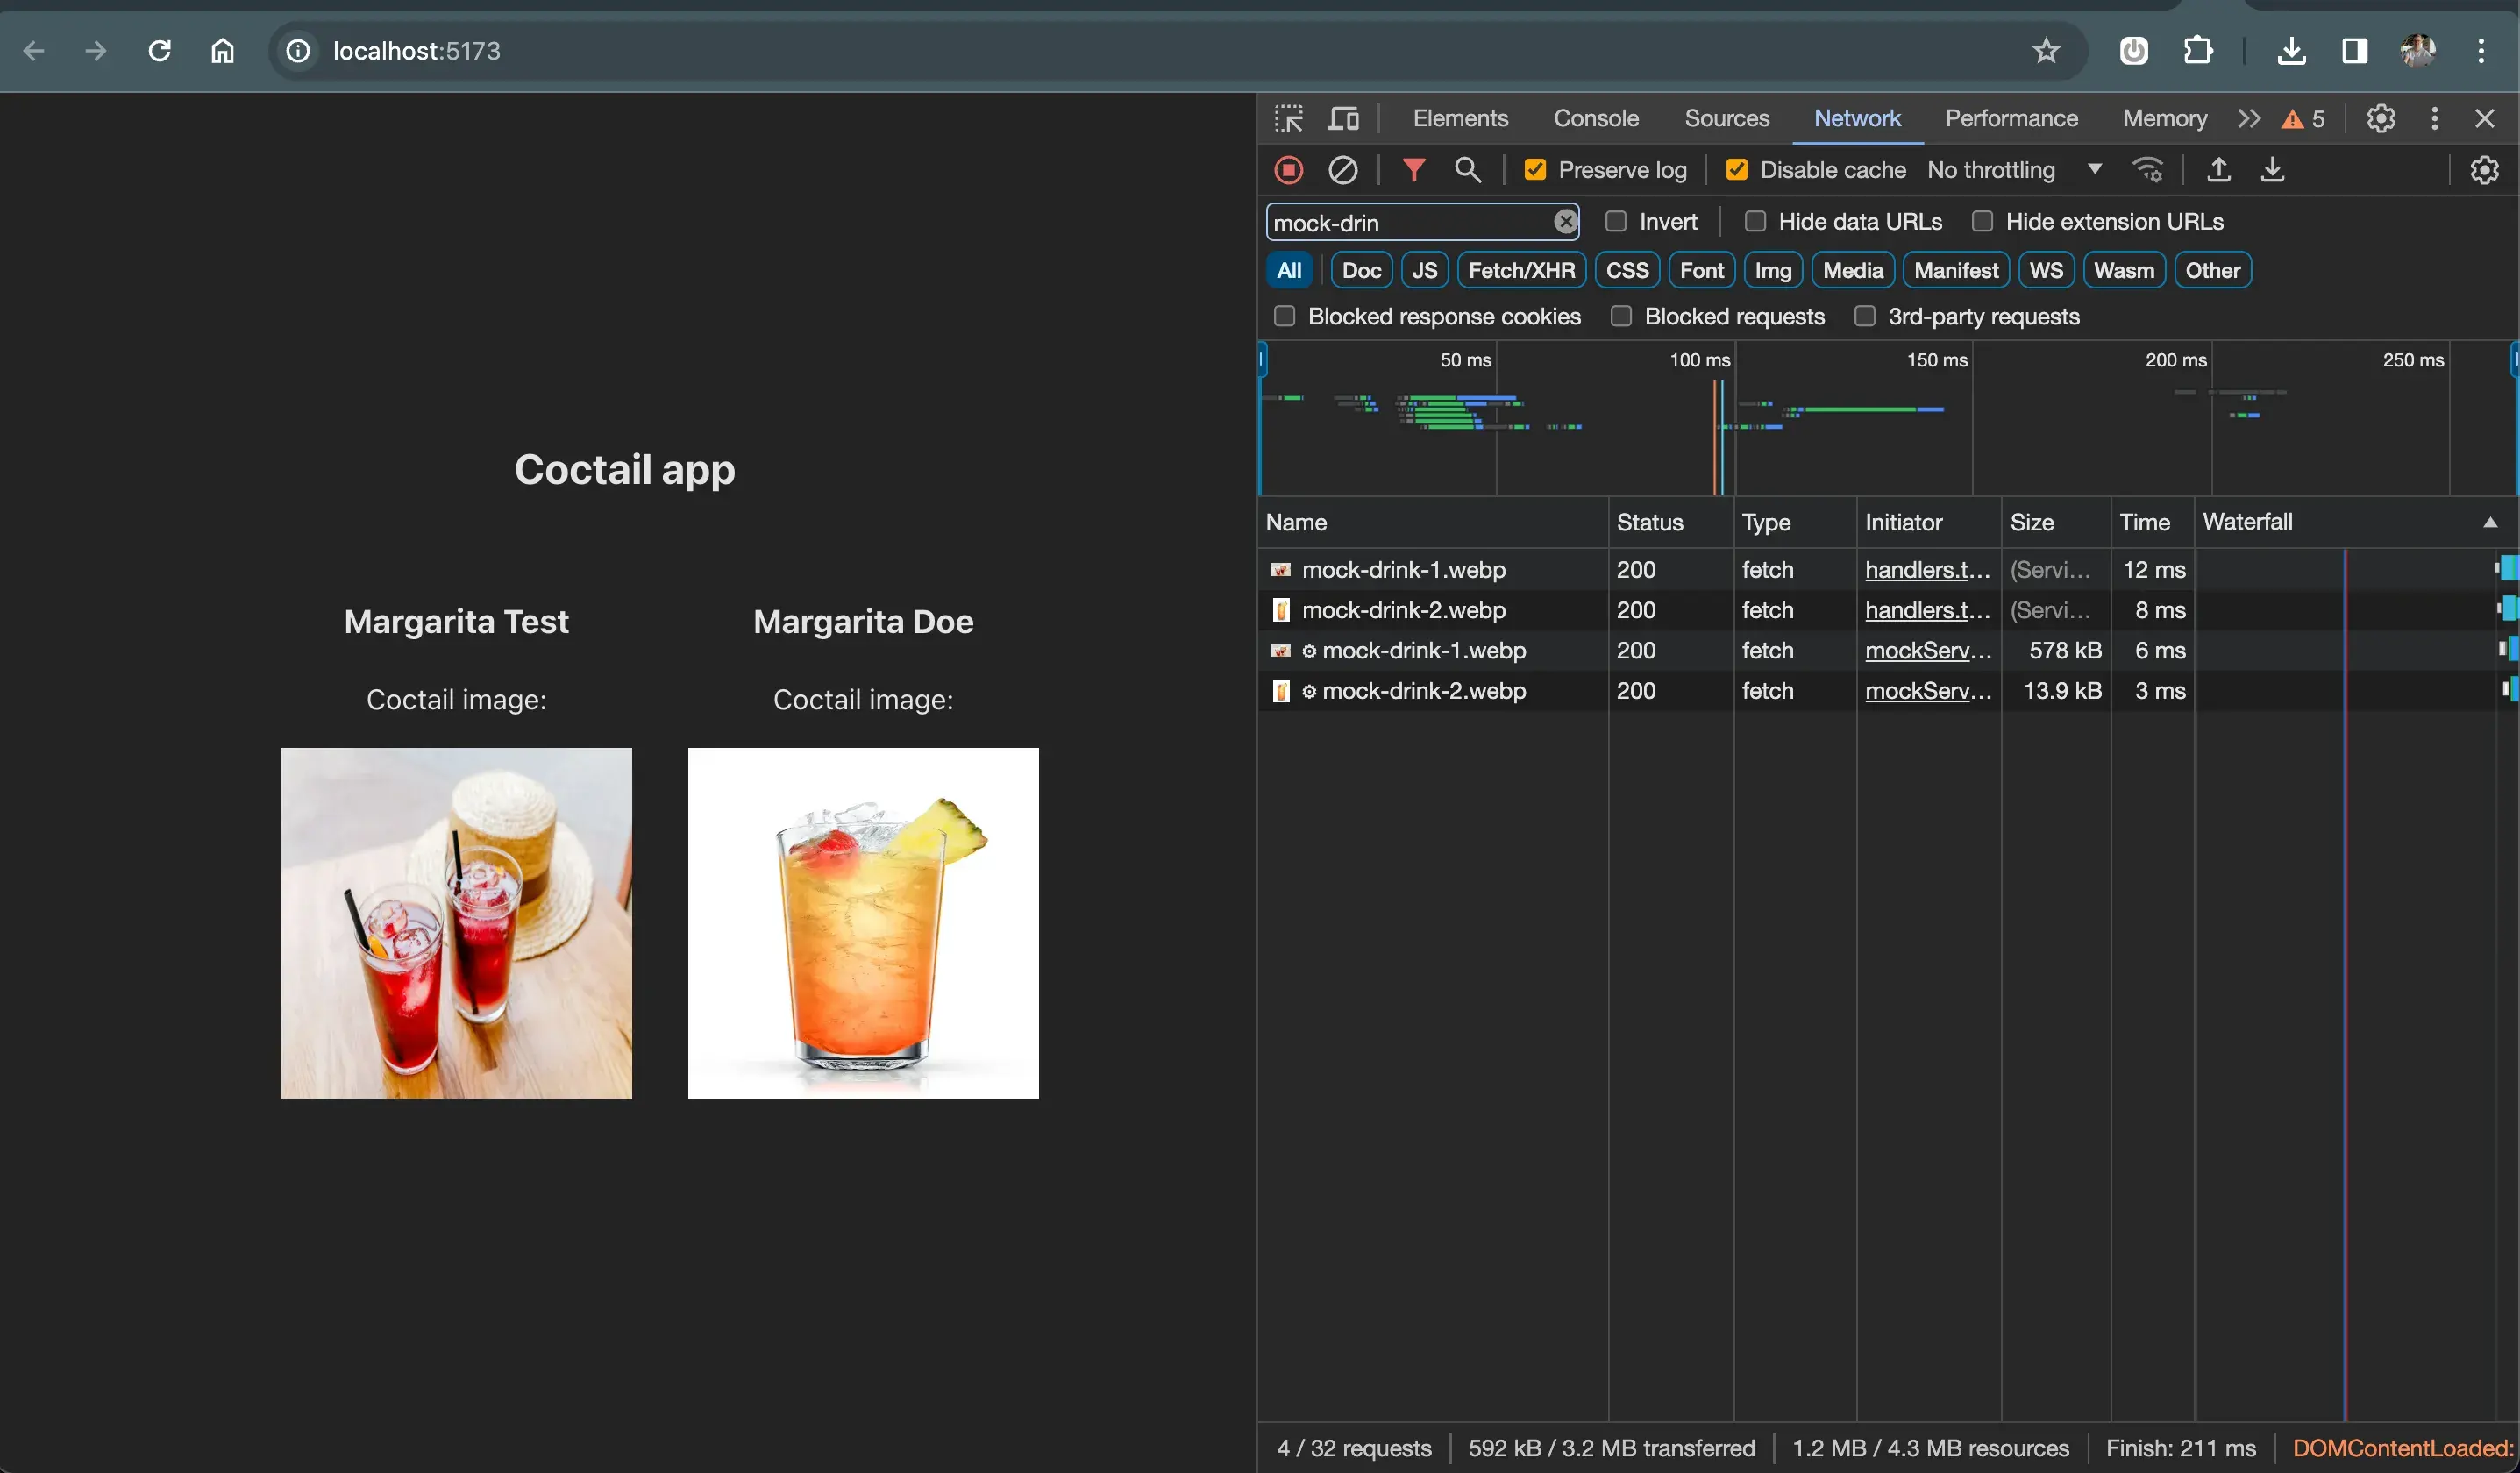Open the network conditions wifi icon
2520x1473 pixels.
(2147, 170)
